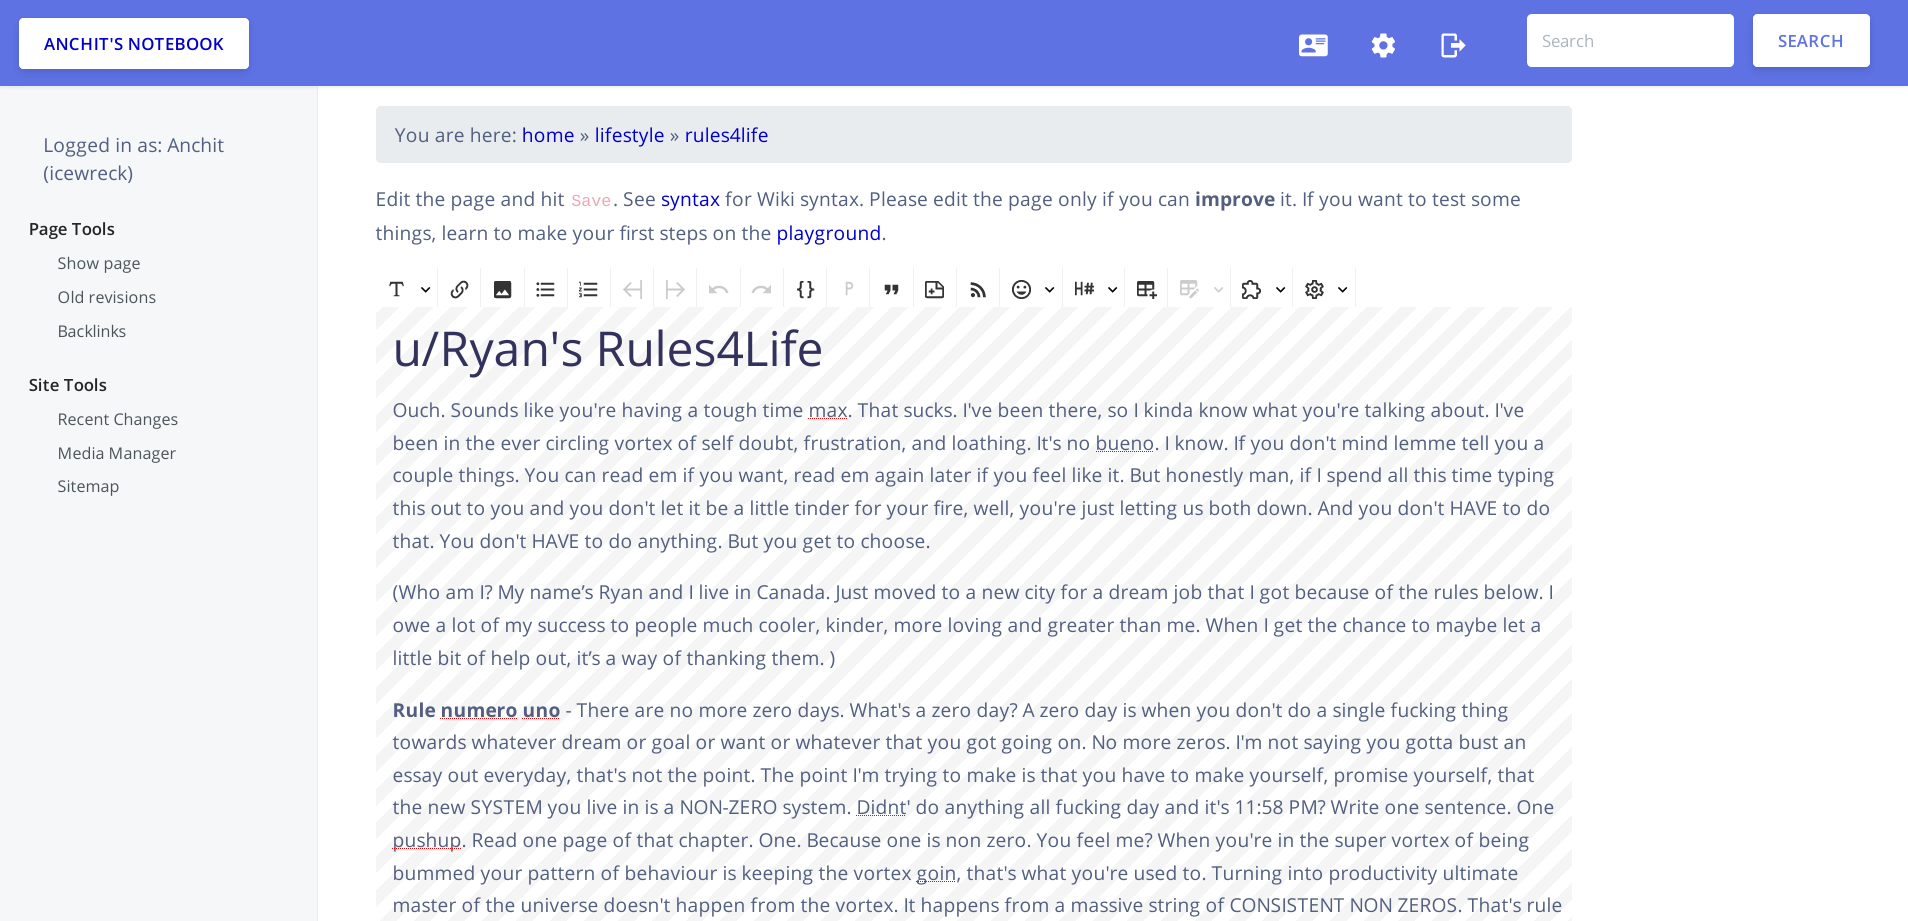Screen dimensions: 1908x921
Task: Open the Sitemap
Action: (x=88, y=486)
